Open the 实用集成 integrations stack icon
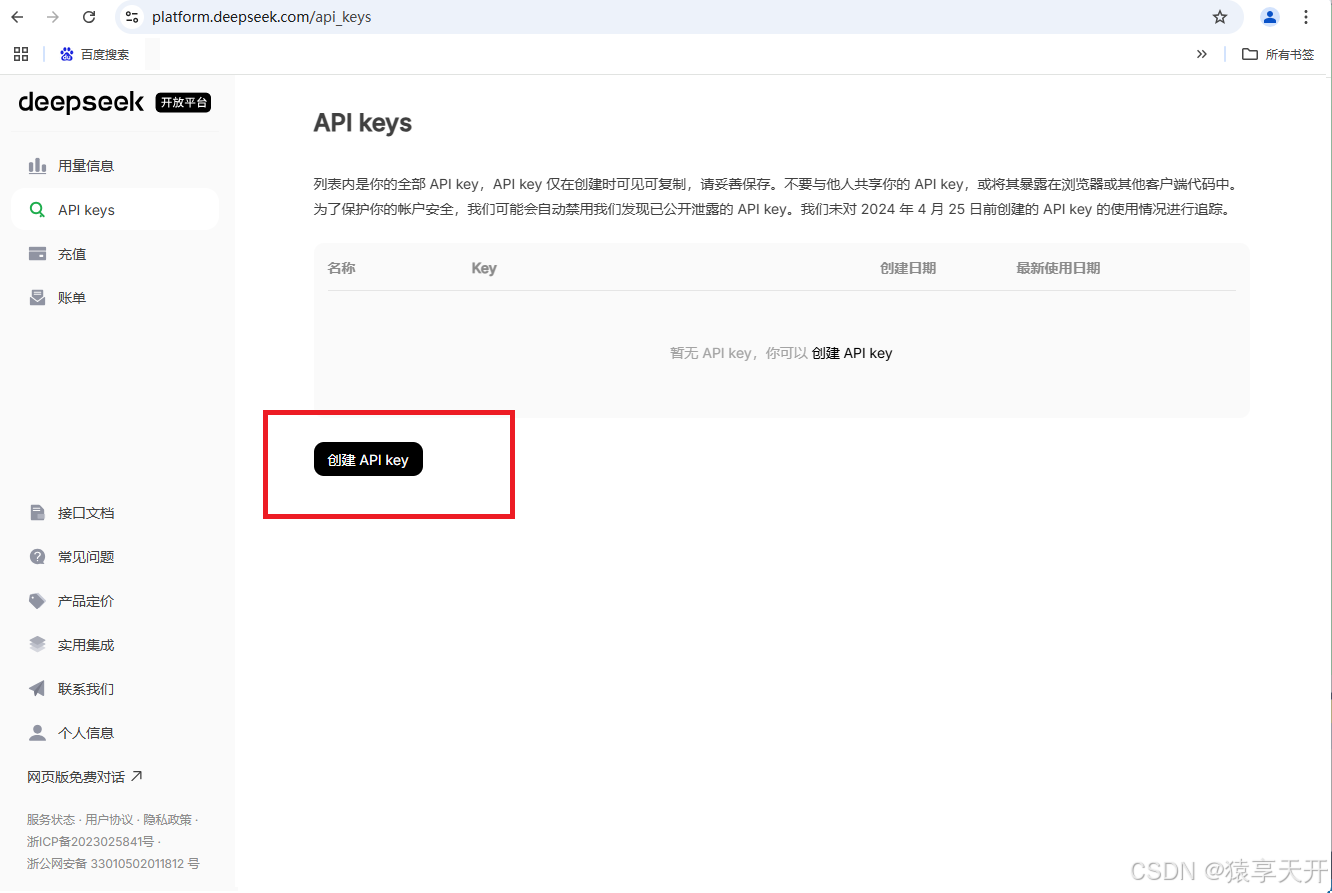Viewport: 1332px width, 893px height. click(37, 644)
